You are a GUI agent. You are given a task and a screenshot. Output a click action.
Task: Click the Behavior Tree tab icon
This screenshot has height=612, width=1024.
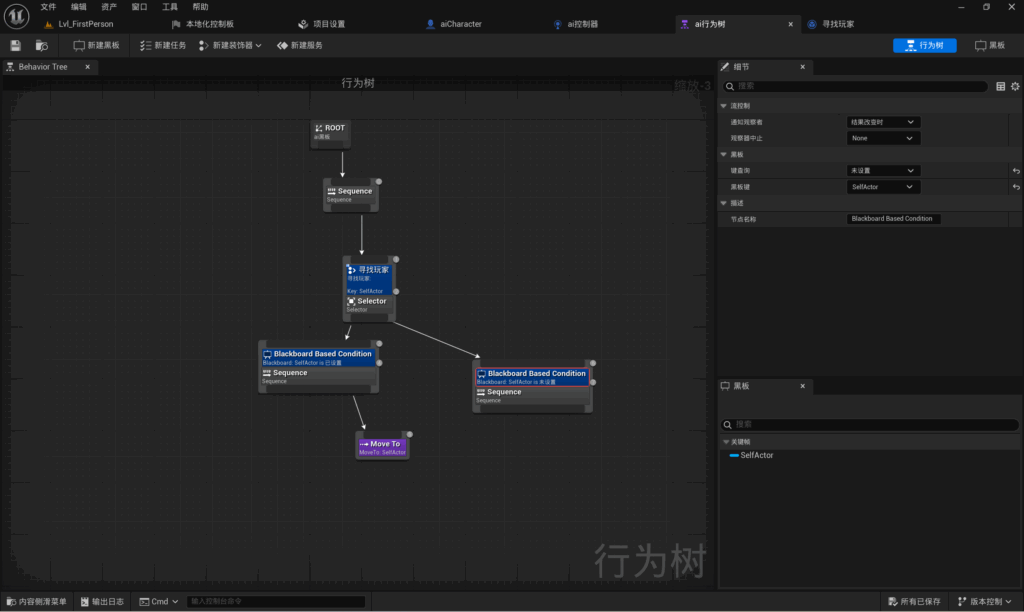10,67
